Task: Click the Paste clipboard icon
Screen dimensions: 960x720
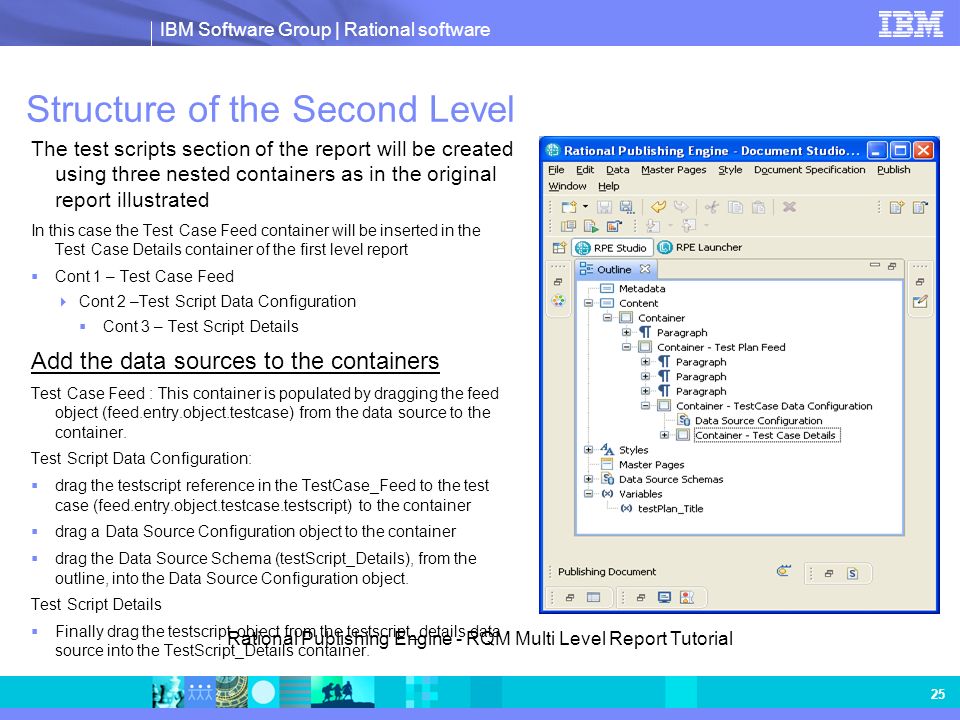Action: [758, 208]
